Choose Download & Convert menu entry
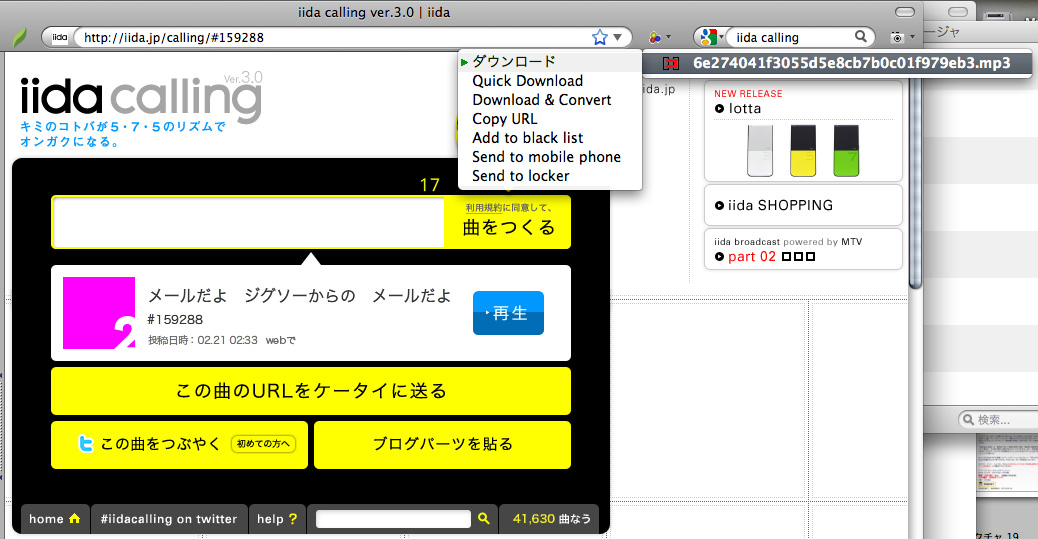Viewport: 1038px width, 539px height. point(549,100)
